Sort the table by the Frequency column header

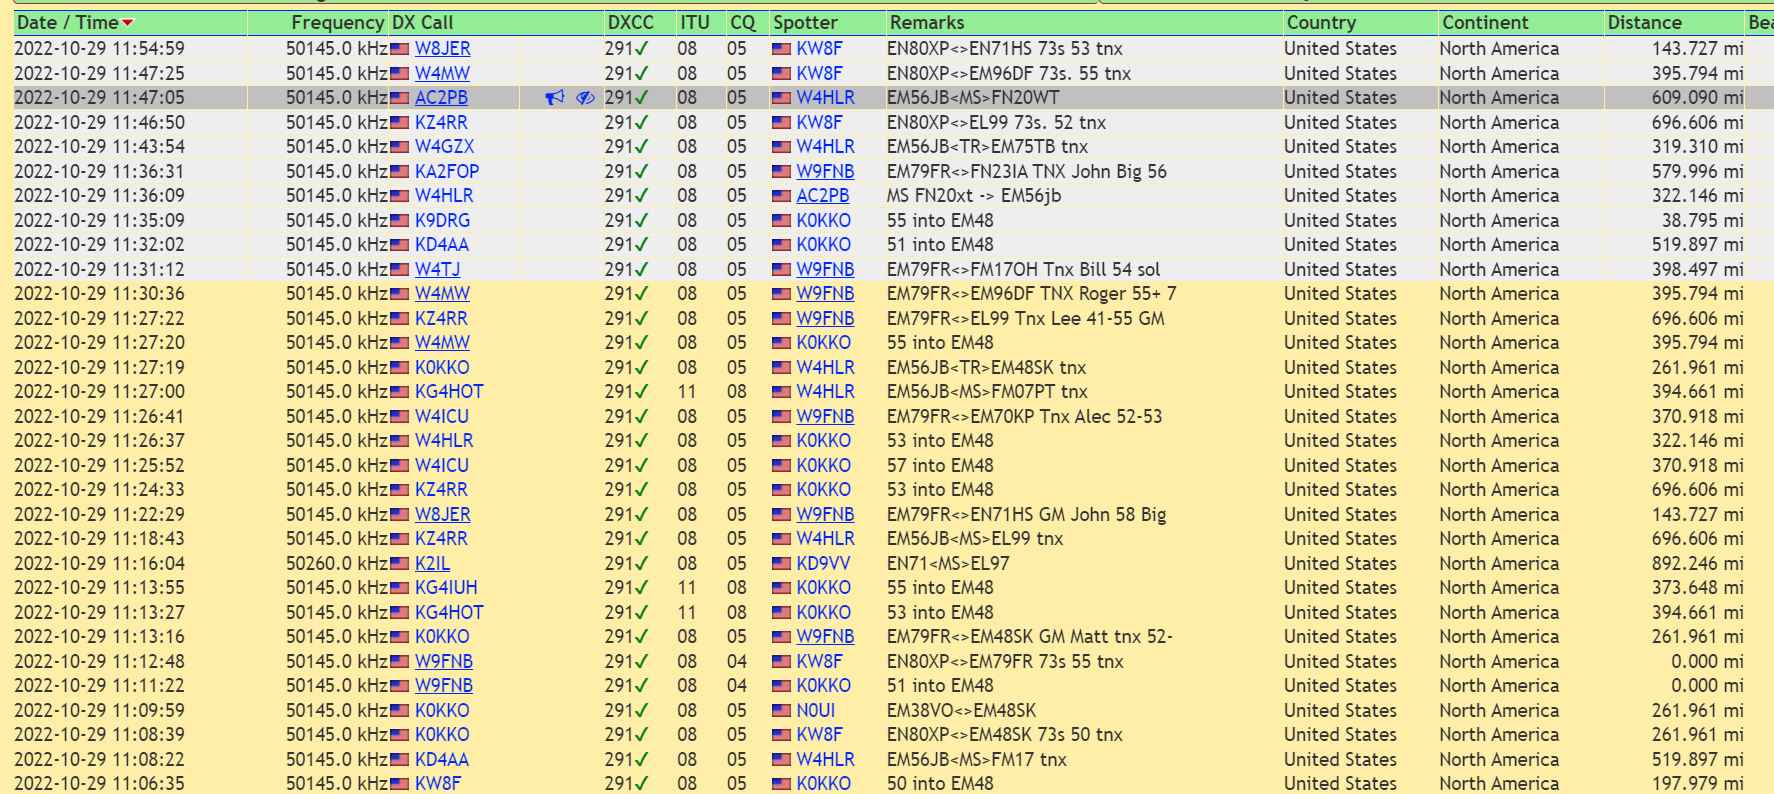click(337, 22)
